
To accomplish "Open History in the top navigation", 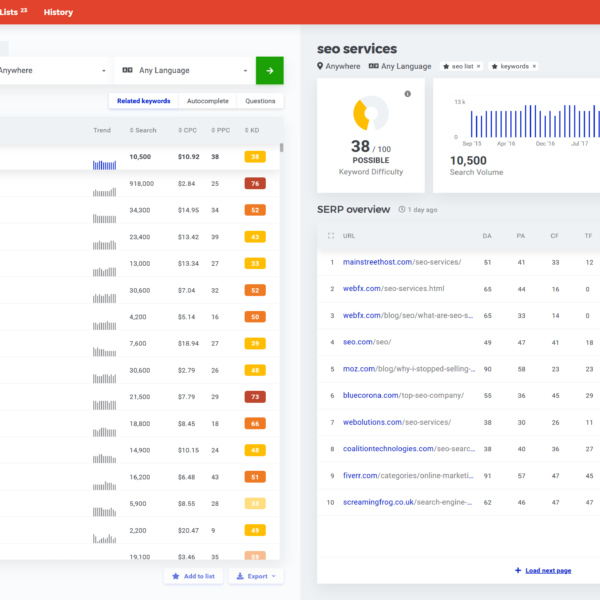I will [58, 12].
